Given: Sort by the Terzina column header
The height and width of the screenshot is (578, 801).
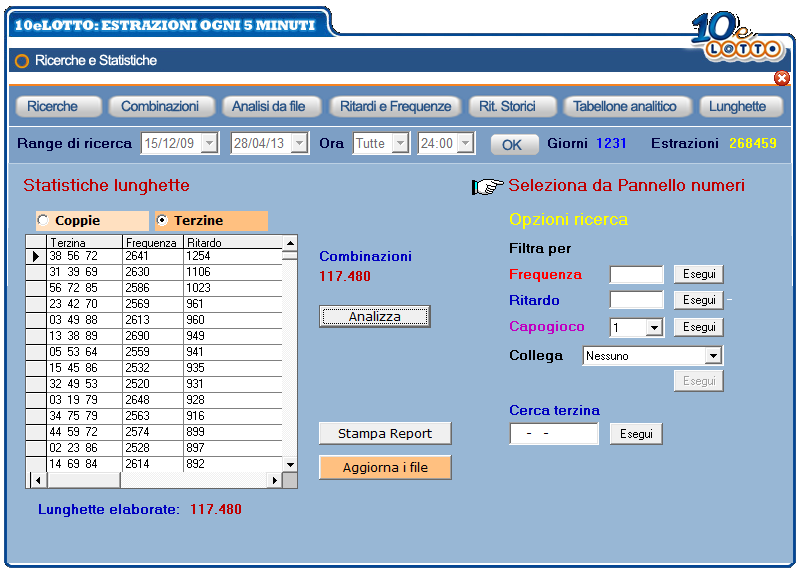Looking at the screenshot, I should [x=84, y=242].
